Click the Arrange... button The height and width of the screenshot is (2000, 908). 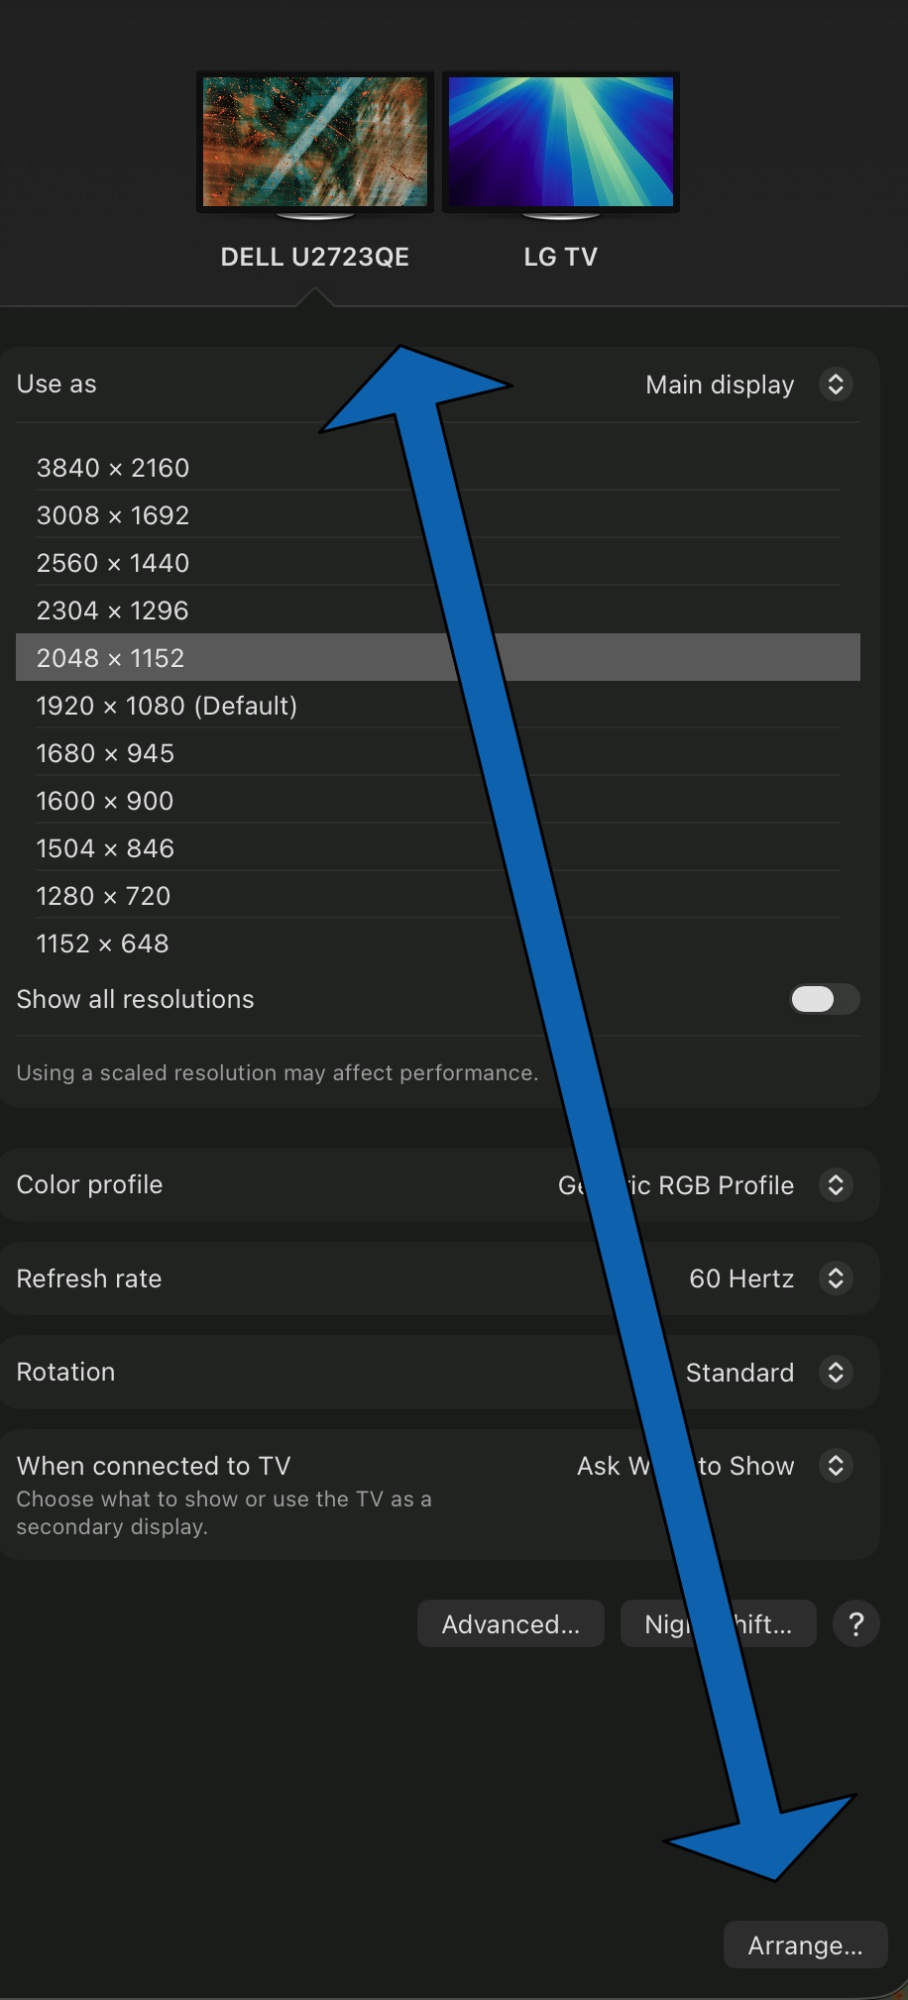click(x=805, y=1945)
